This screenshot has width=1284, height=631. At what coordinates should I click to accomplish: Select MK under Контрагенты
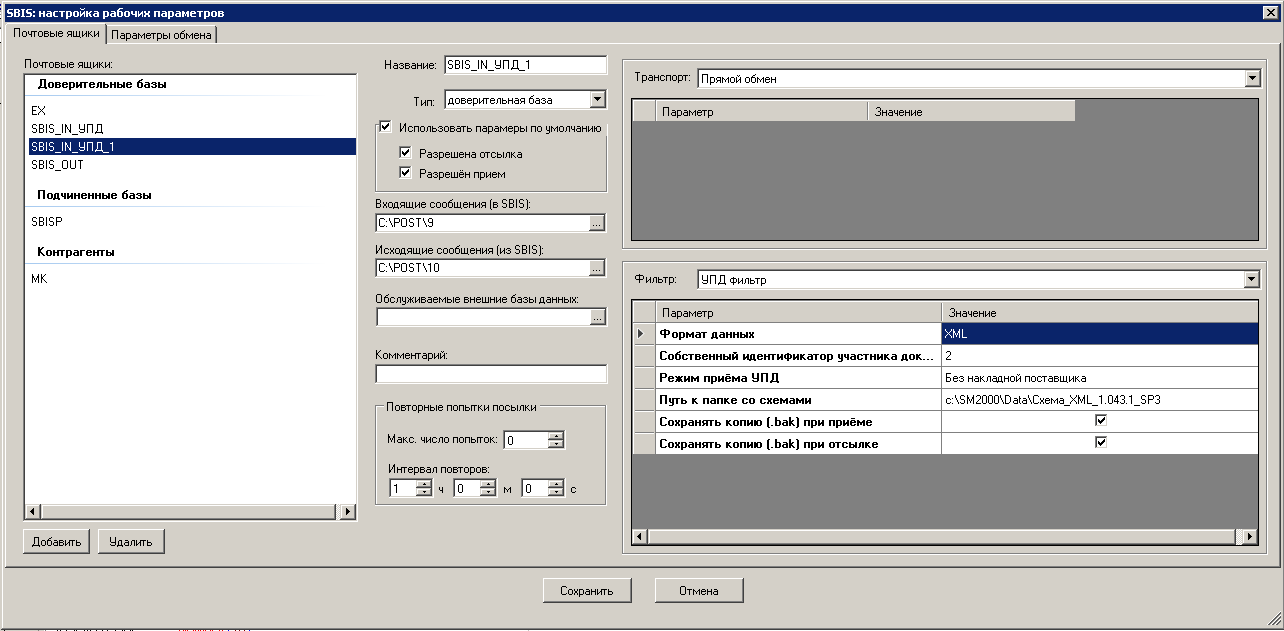click(190, 279)
